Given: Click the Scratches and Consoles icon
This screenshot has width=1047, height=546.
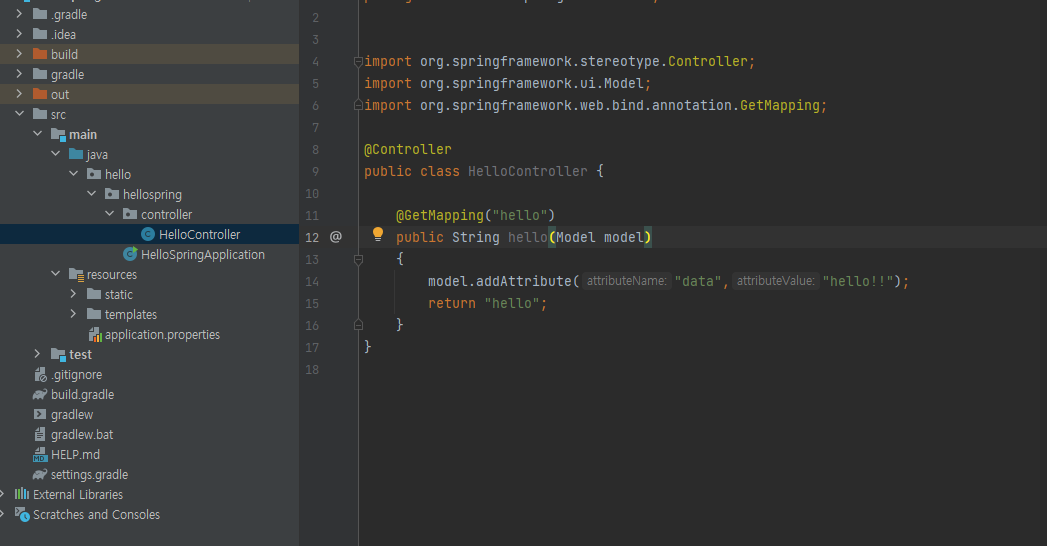Looking at the screenshot, I should point(22,515).
